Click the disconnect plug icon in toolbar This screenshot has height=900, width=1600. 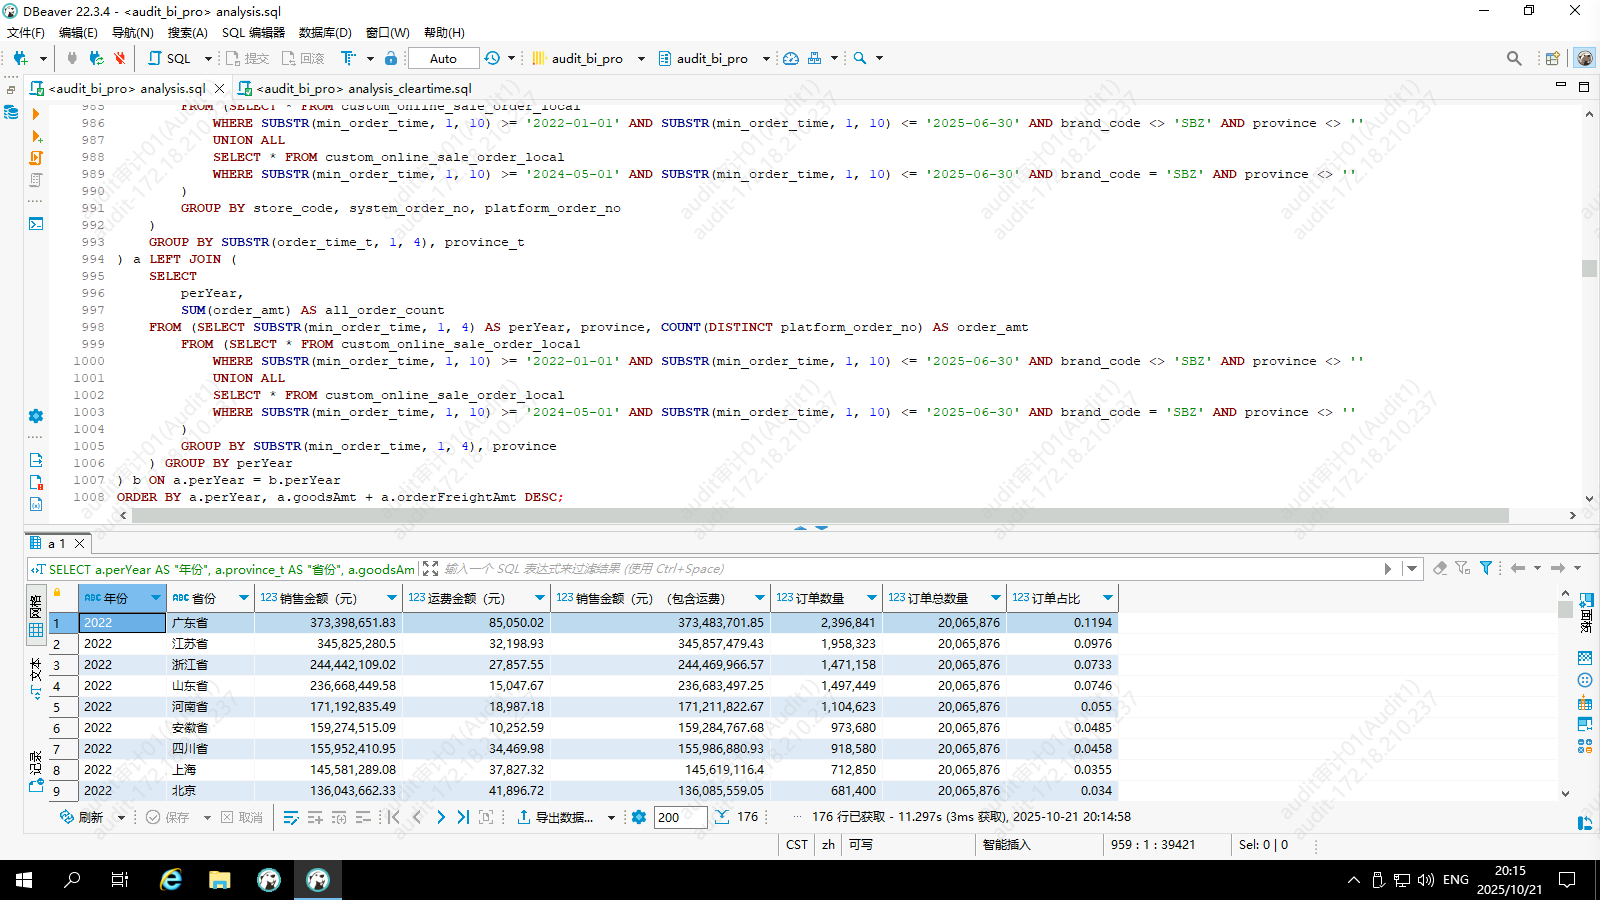pos(119,58)
